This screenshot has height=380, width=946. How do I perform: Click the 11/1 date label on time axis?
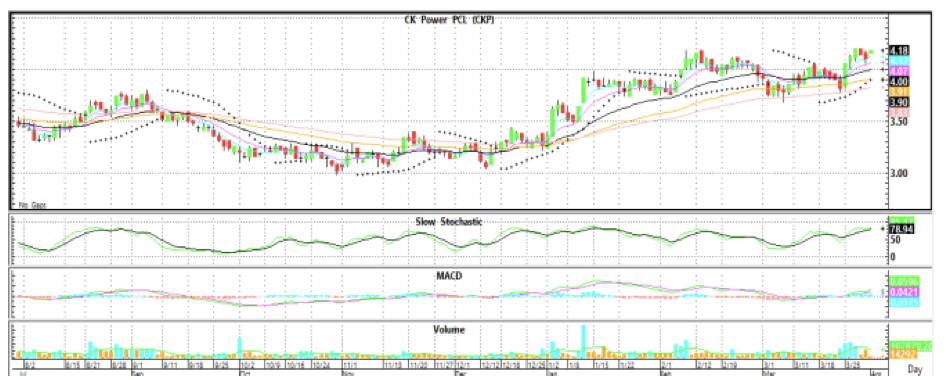(x=351, y=366)
